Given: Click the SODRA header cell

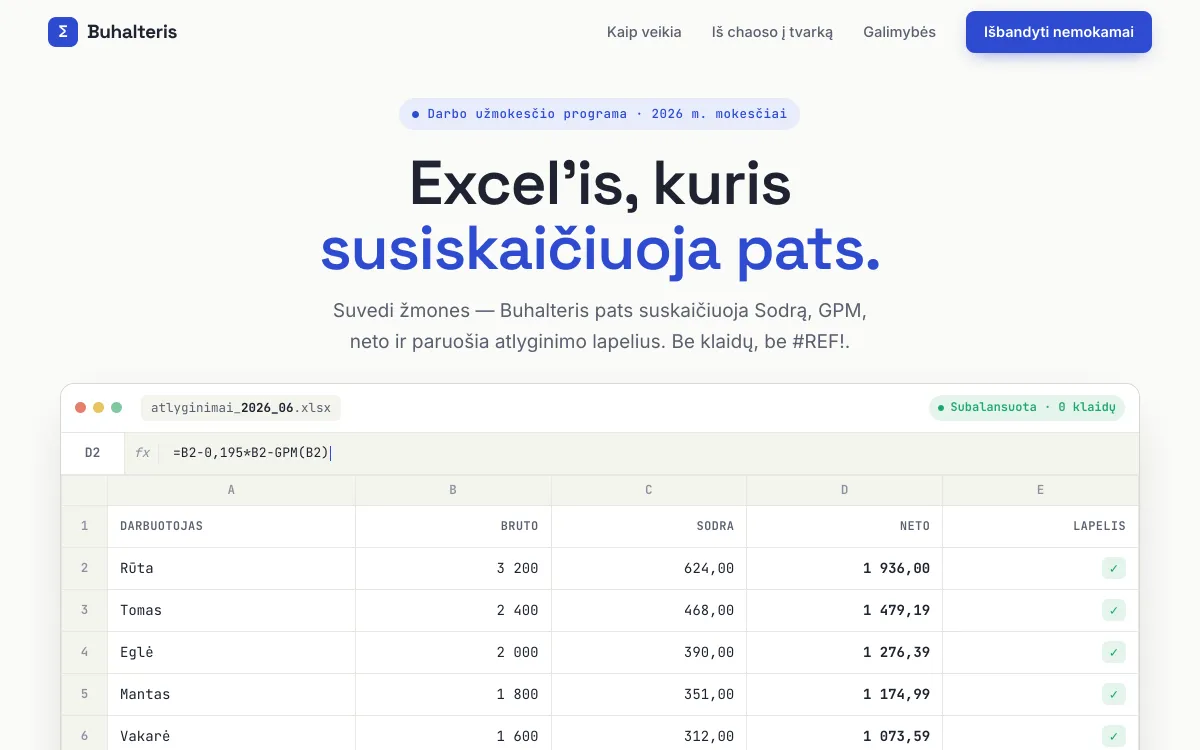Looking at the screenshot, I should coord(649,526).
